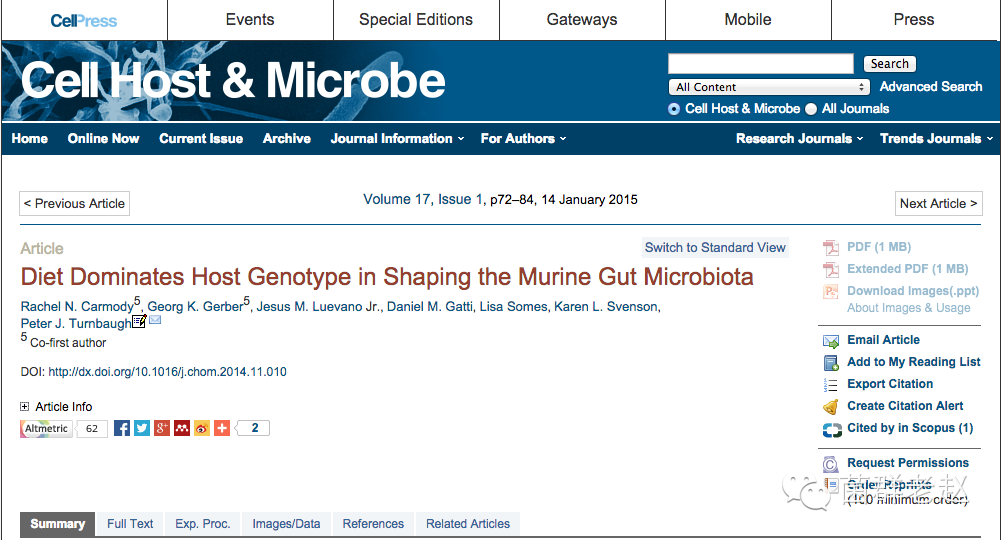Viewport: 1001px width, 540px height.
Task: Click the Google Plus share icon
Action: 162,428
